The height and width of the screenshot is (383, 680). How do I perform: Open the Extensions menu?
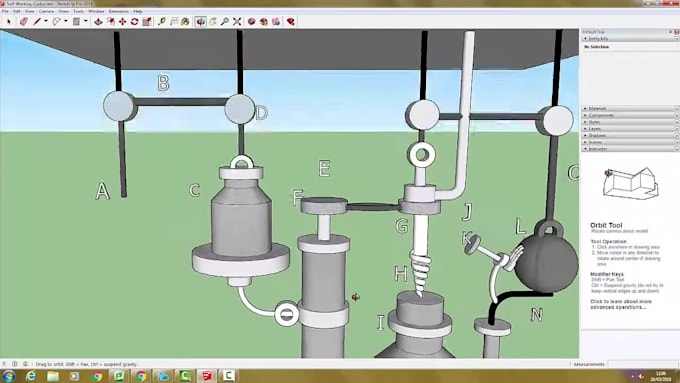118,11
